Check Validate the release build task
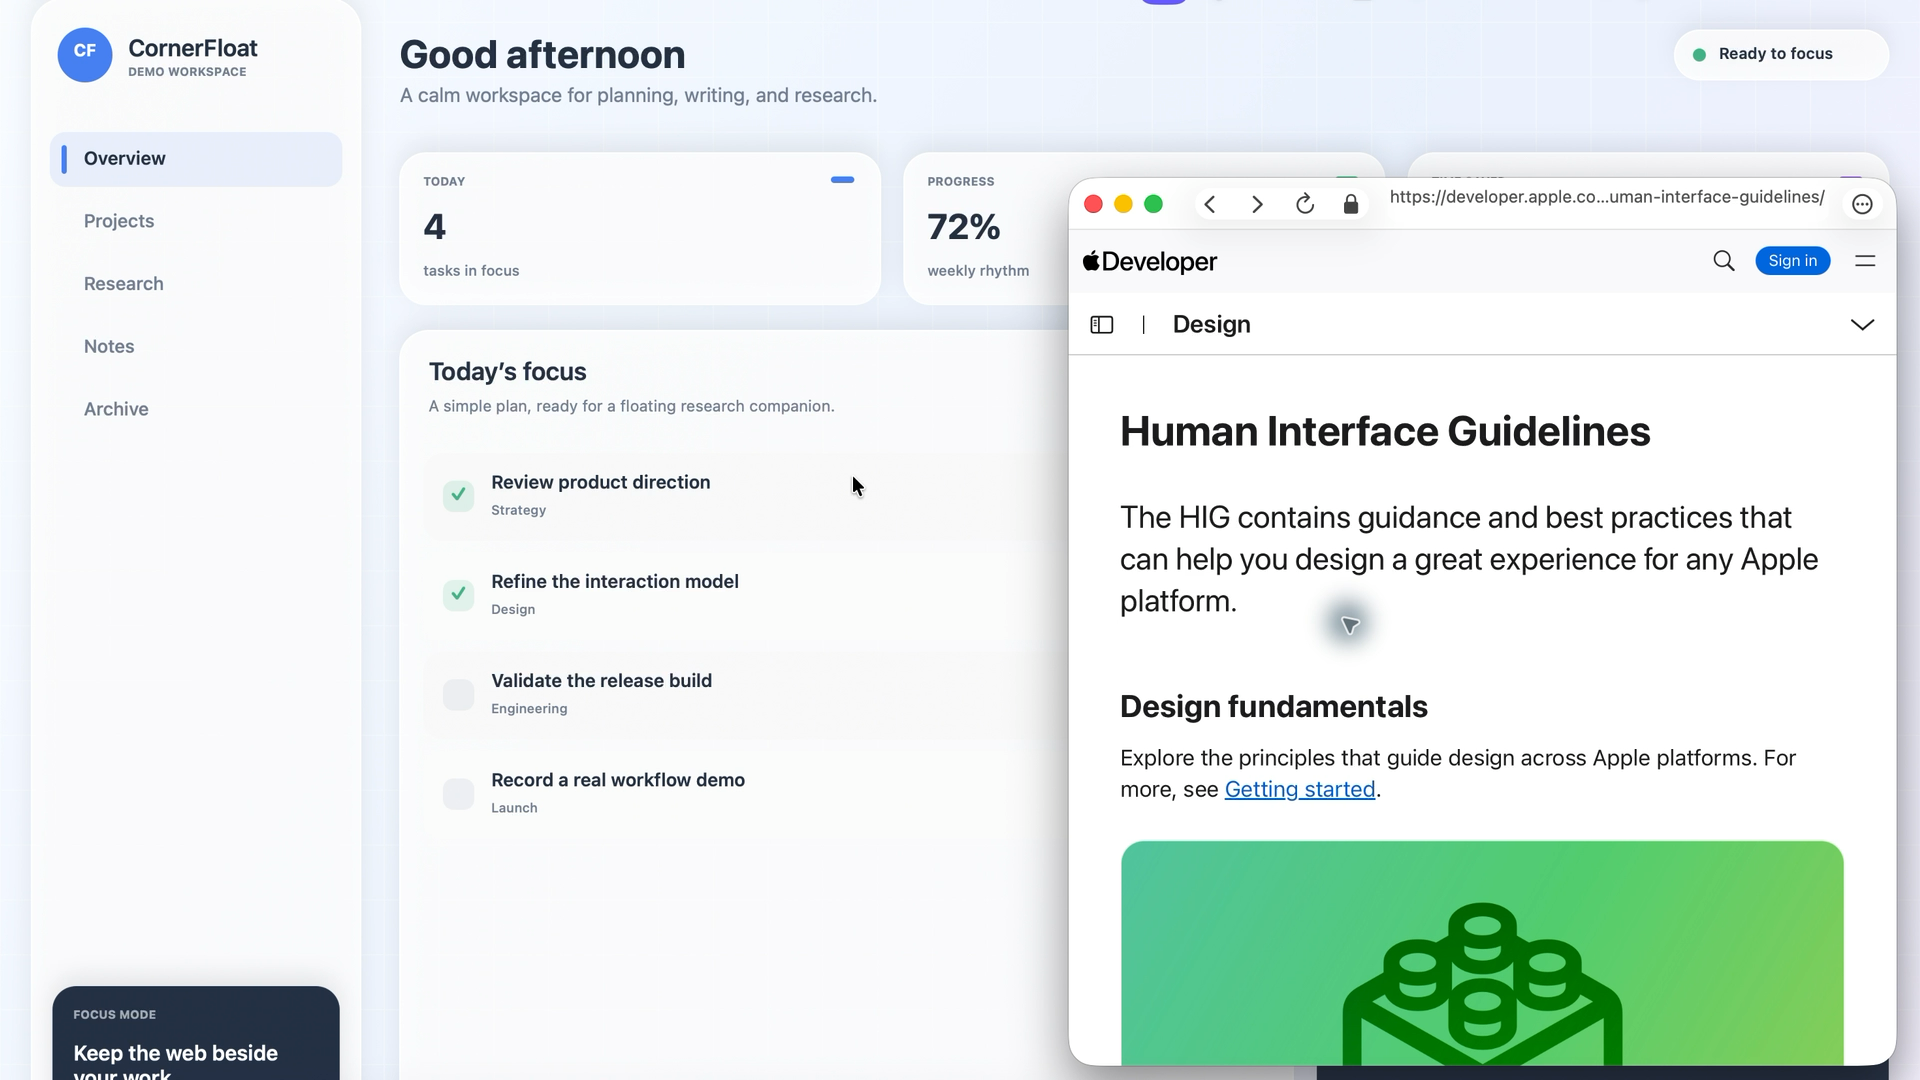This screenshot has height=1080, width=1920. pyautogui.click(x=458, y=694)
